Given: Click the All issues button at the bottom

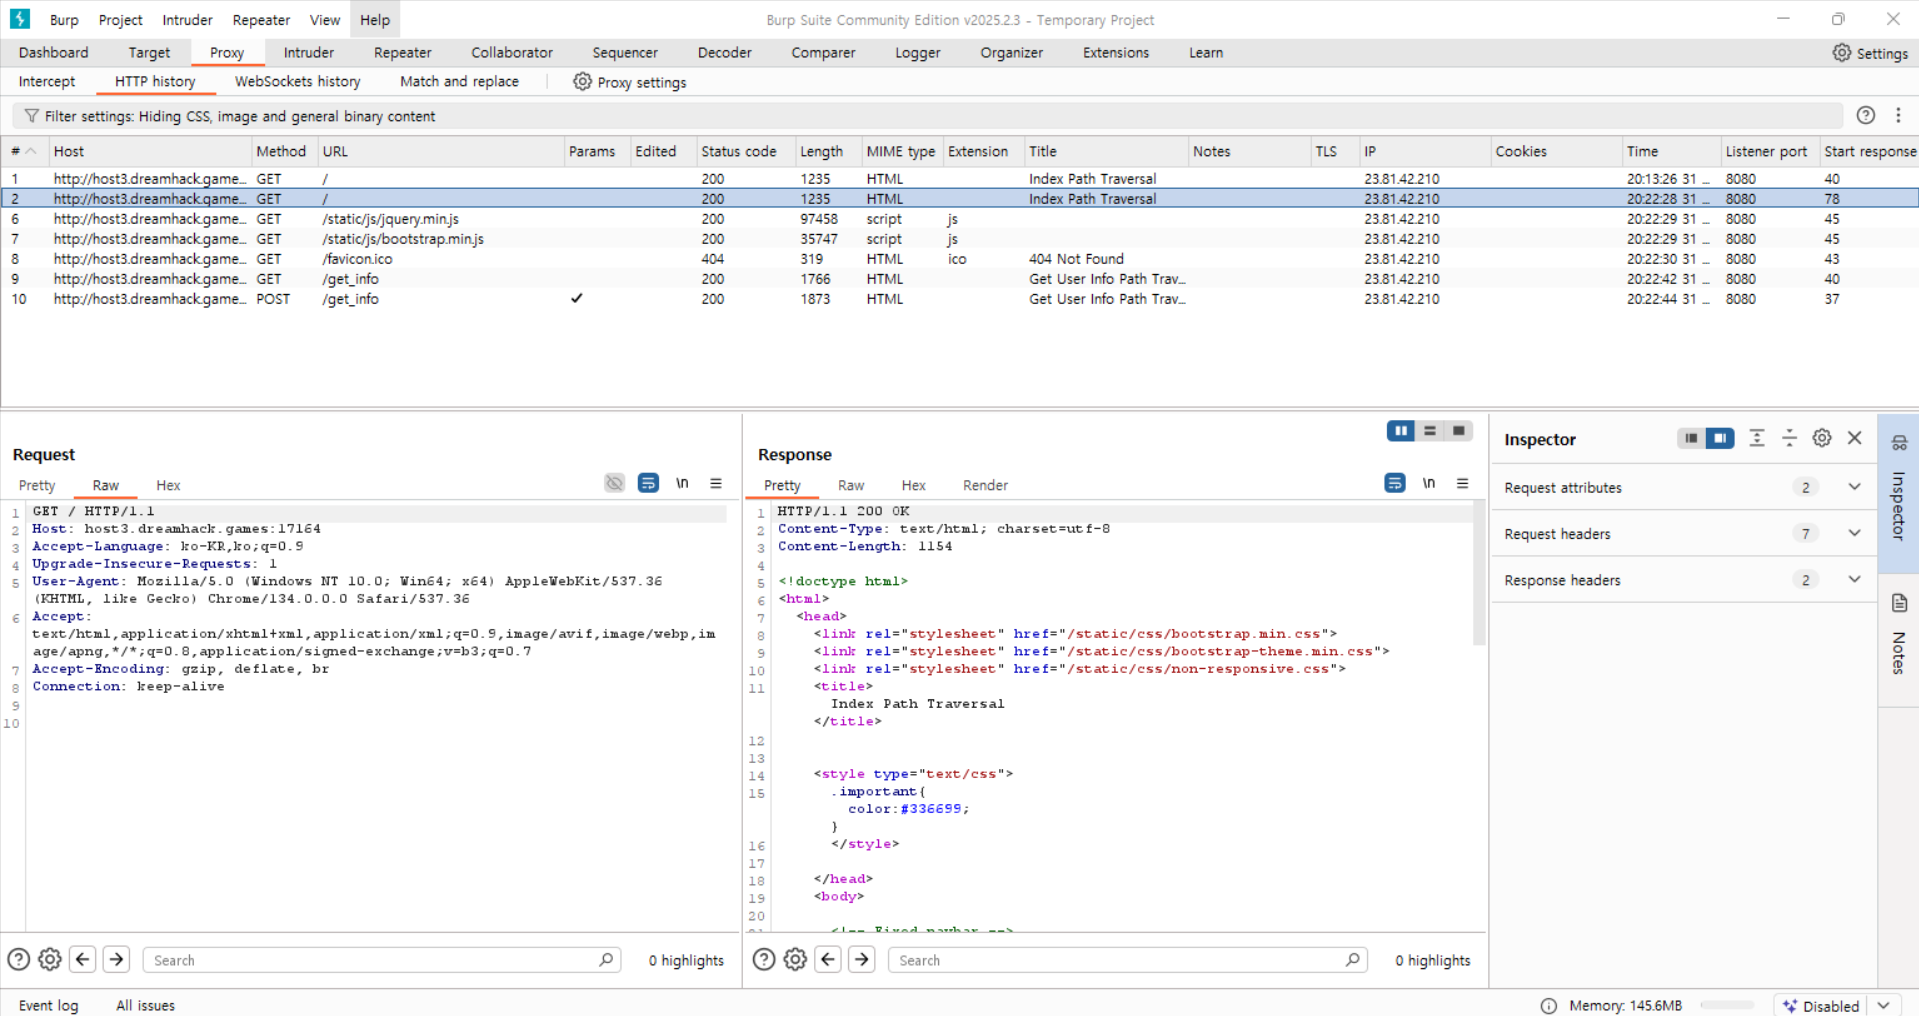Looking at the screenshot, I should coord(145,1004).
